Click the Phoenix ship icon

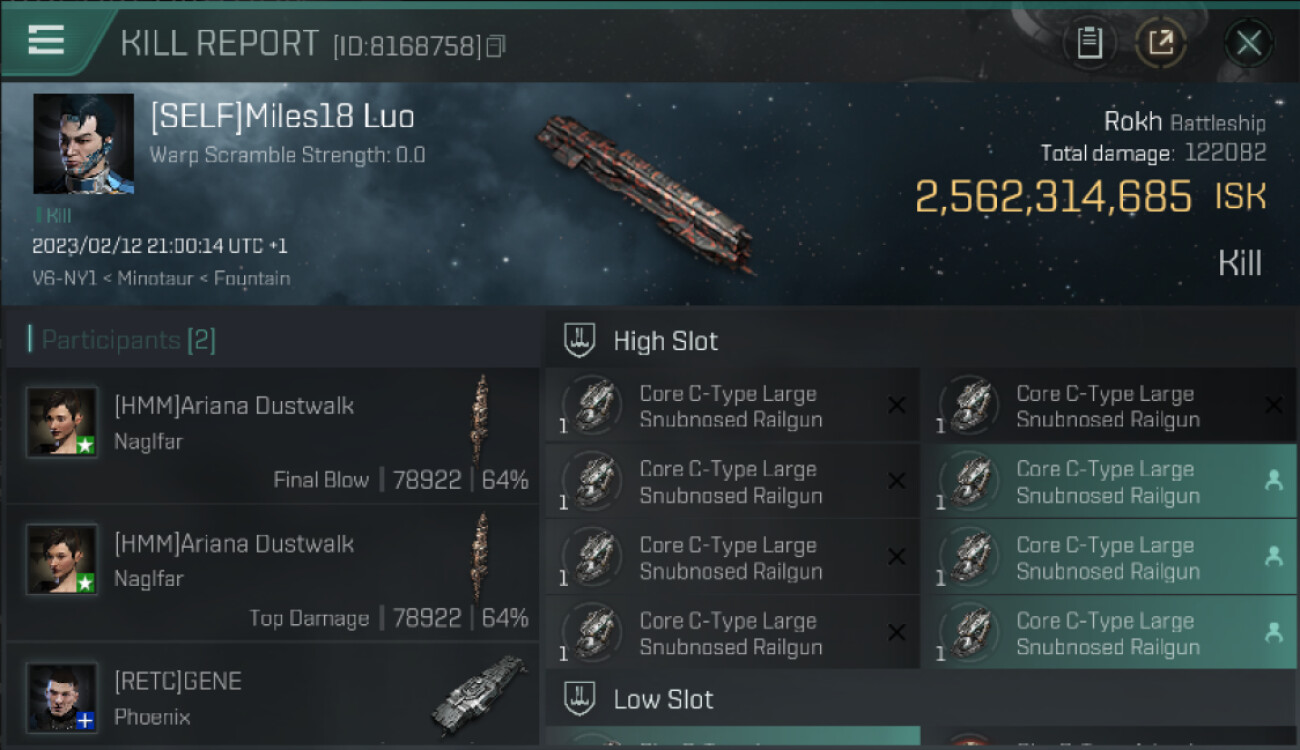coord(478,693)
